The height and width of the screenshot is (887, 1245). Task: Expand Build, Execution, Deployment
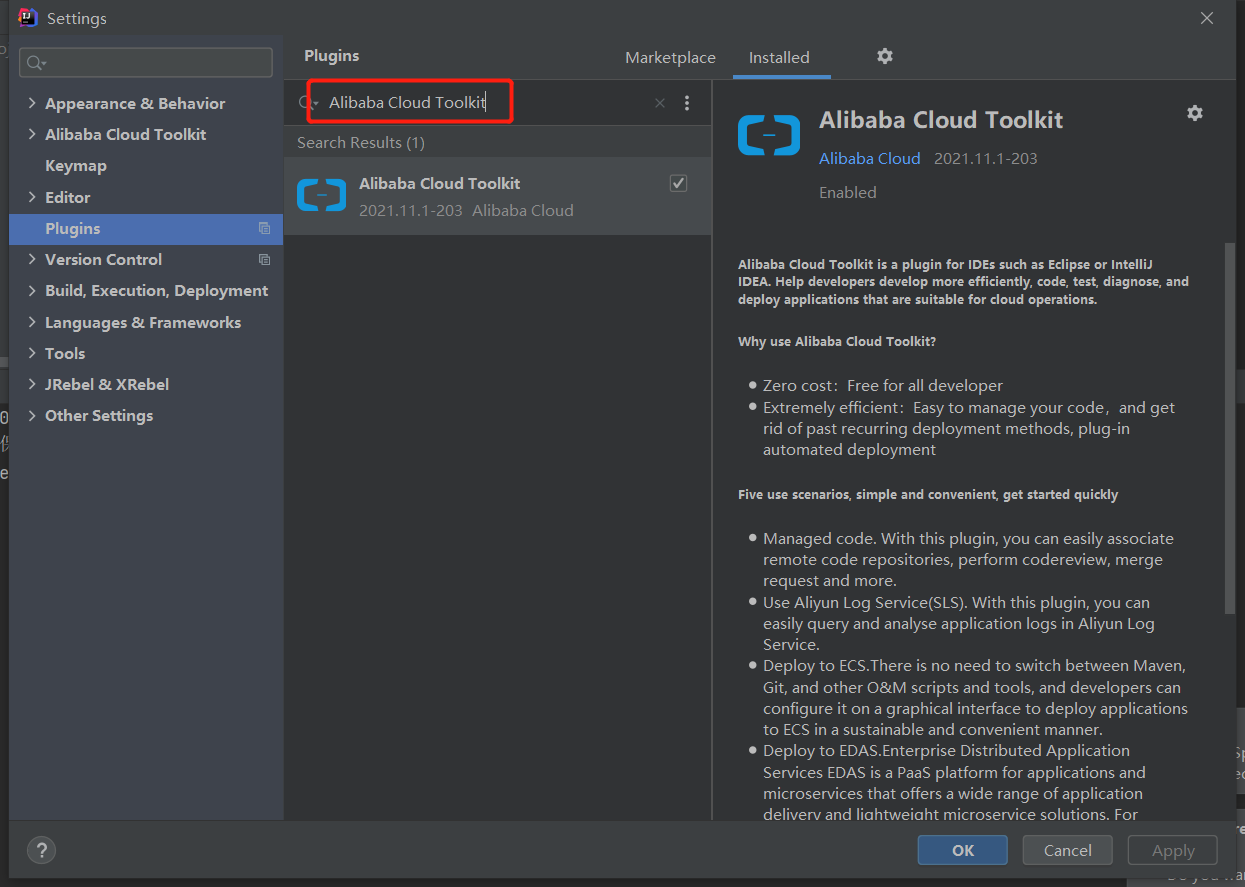coord(33,290)
